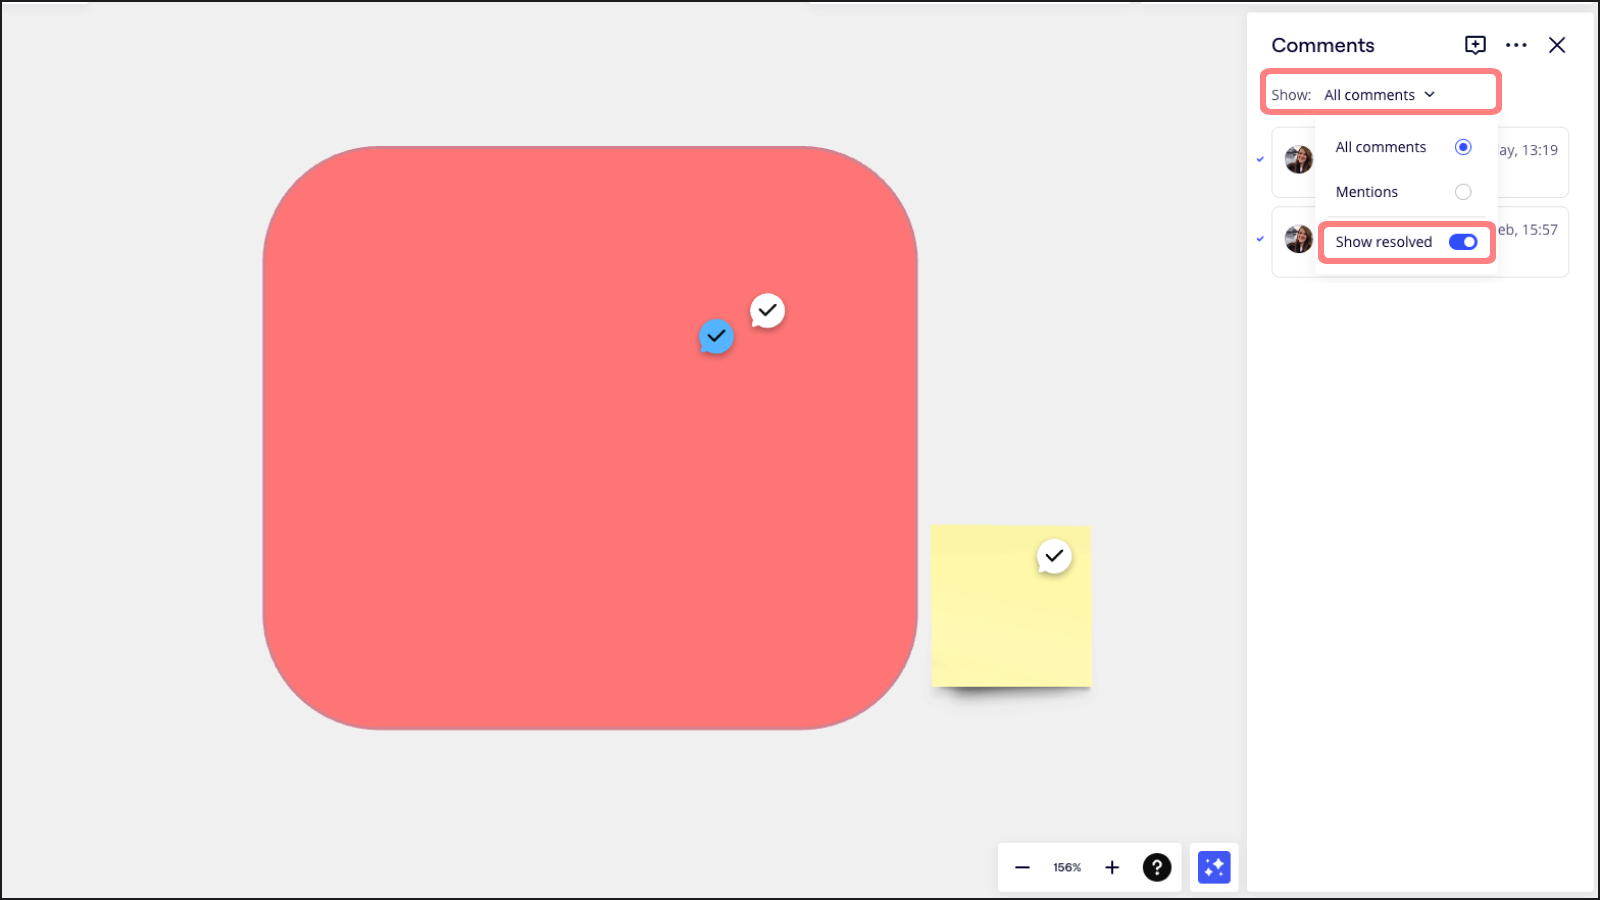
Task: Click the avatar on the second comment
Action: pyautogui.click(x=1297, y=238)
